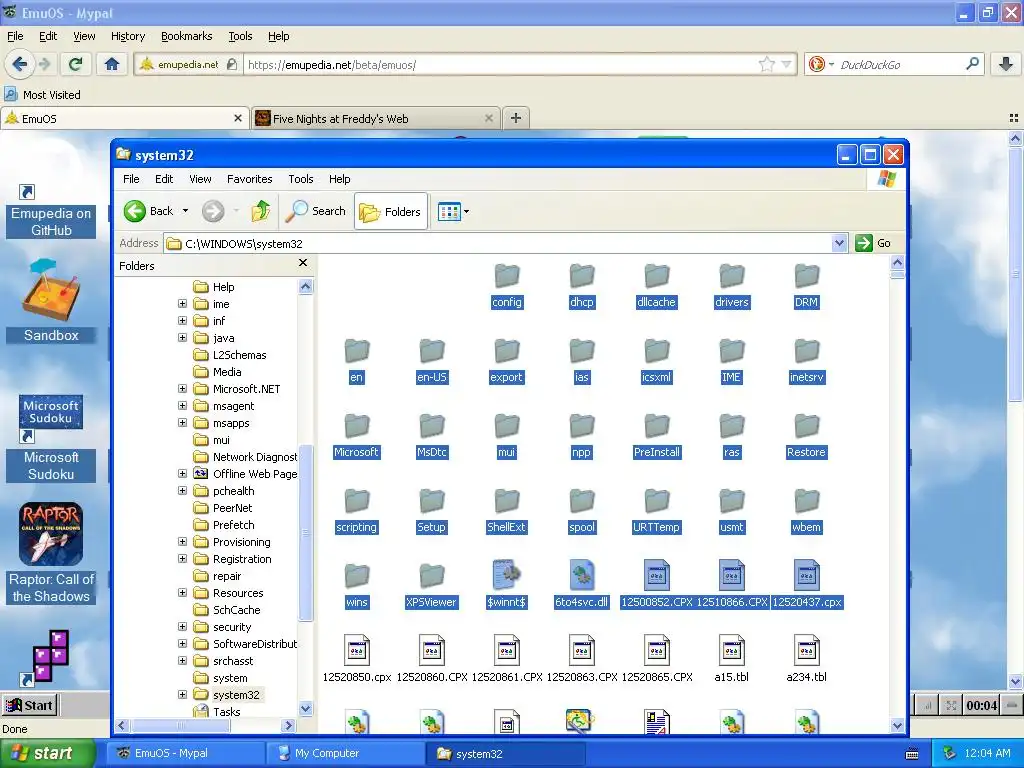Expand the java tree node
The width and height of the screenshot is (1024, 768).
pyautogui.click(x=182, y=338)
